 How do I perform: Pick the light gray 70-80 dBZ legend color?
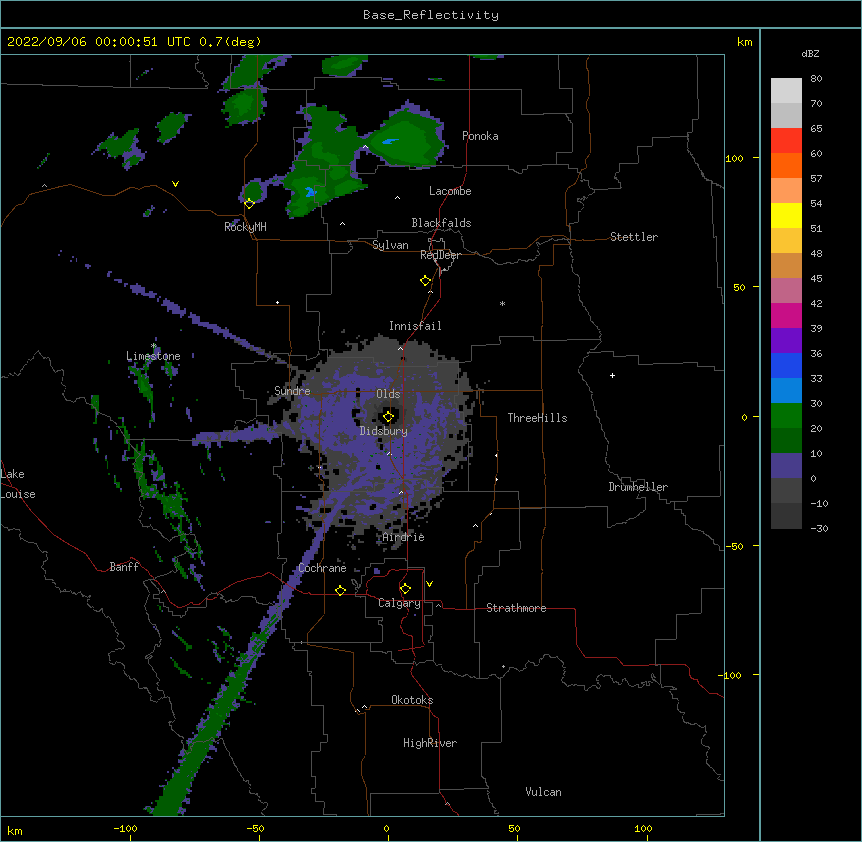[x=786, y=91]
